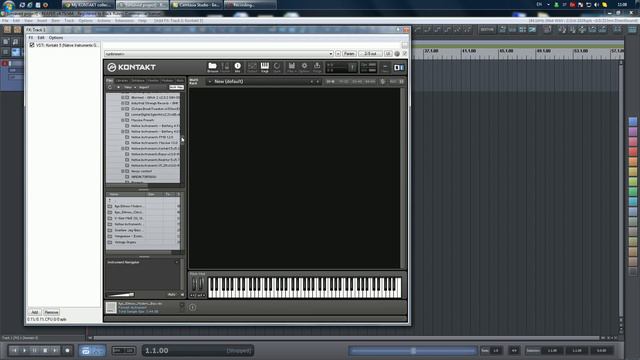640x360 pixels.
Task: Open REAPER's Track menu
Action: pyautogui.click(x=69, y=20)
